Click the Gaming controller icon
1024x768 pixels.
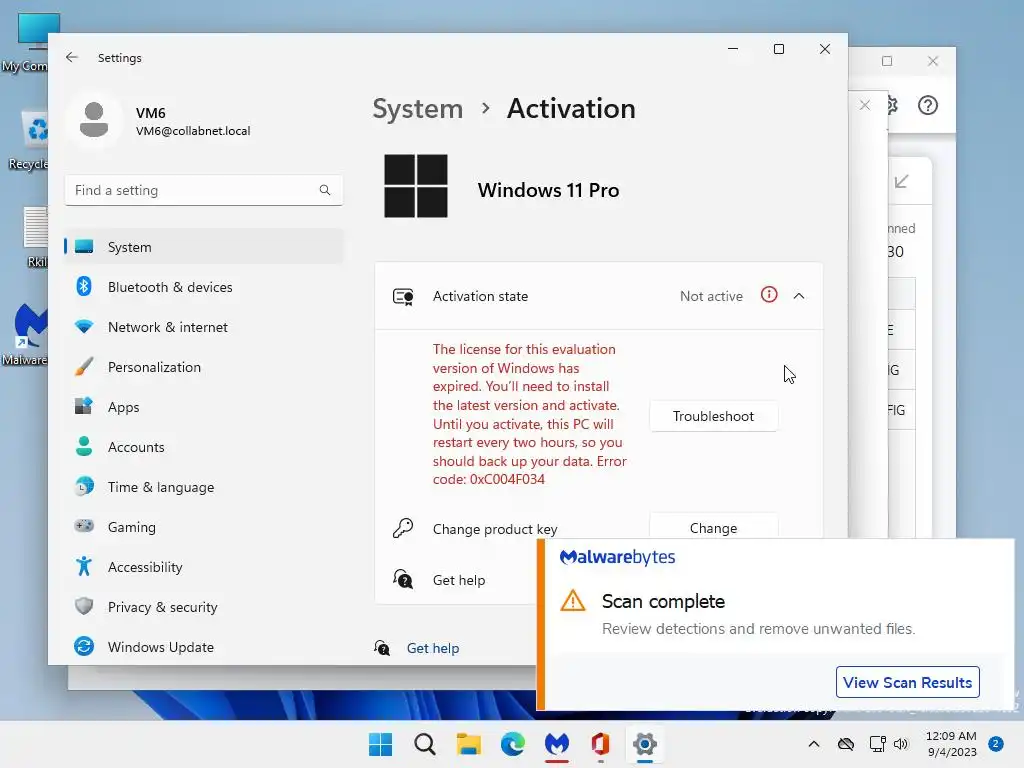click(x=84, y=526)
